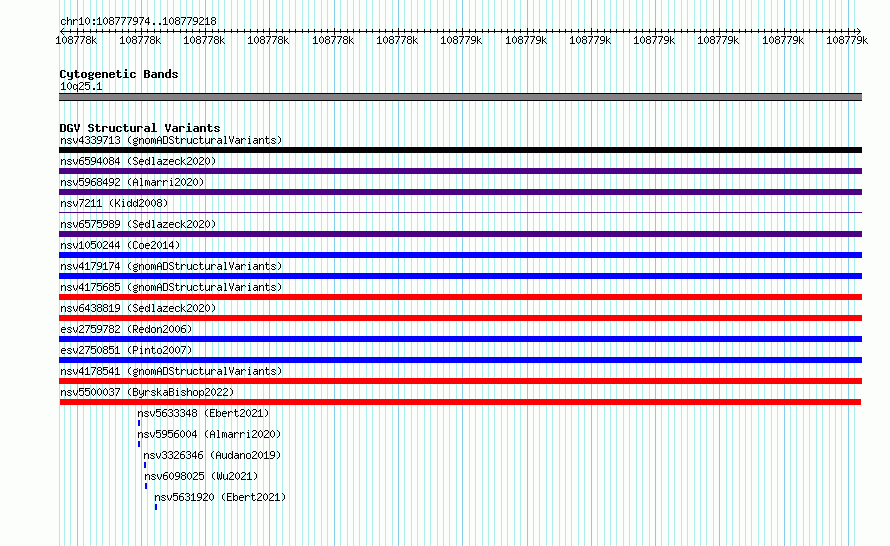Click the small blue nsv5956004 marker
The width and height of the screenshot is (890, 546).
[x=139, y=444]
